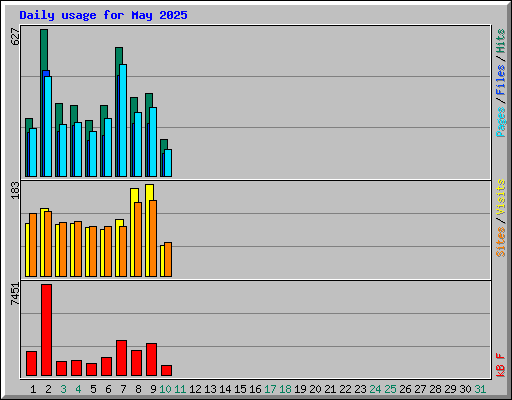Click the red KB bar for day 10
The height and width of the screenshot is (400, 512).
(167, 371)
